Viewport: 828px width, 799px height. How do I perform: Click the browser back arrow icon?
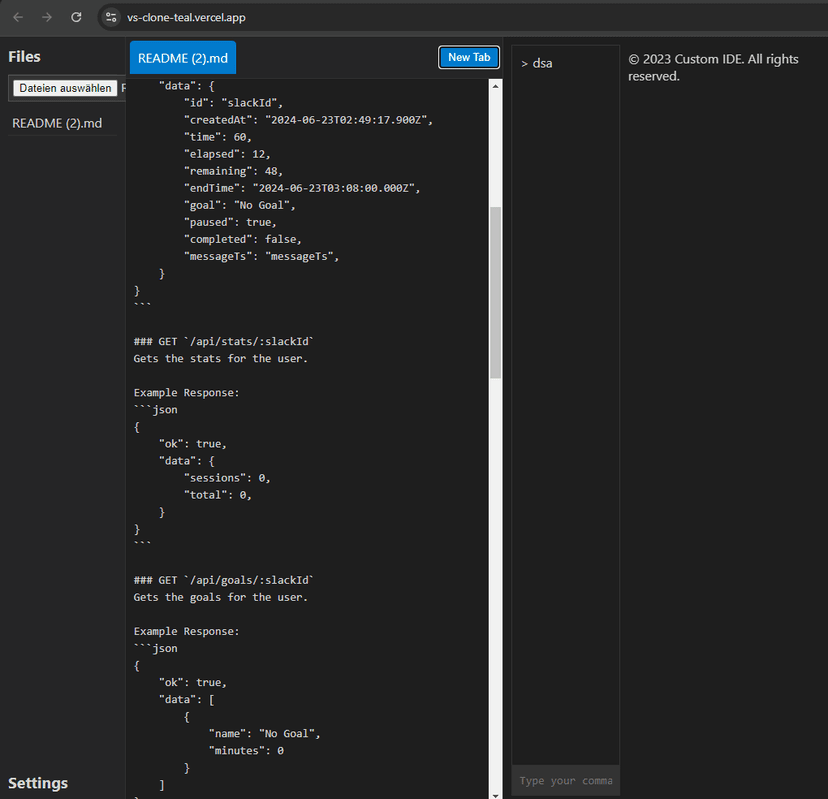pos(18,17)
